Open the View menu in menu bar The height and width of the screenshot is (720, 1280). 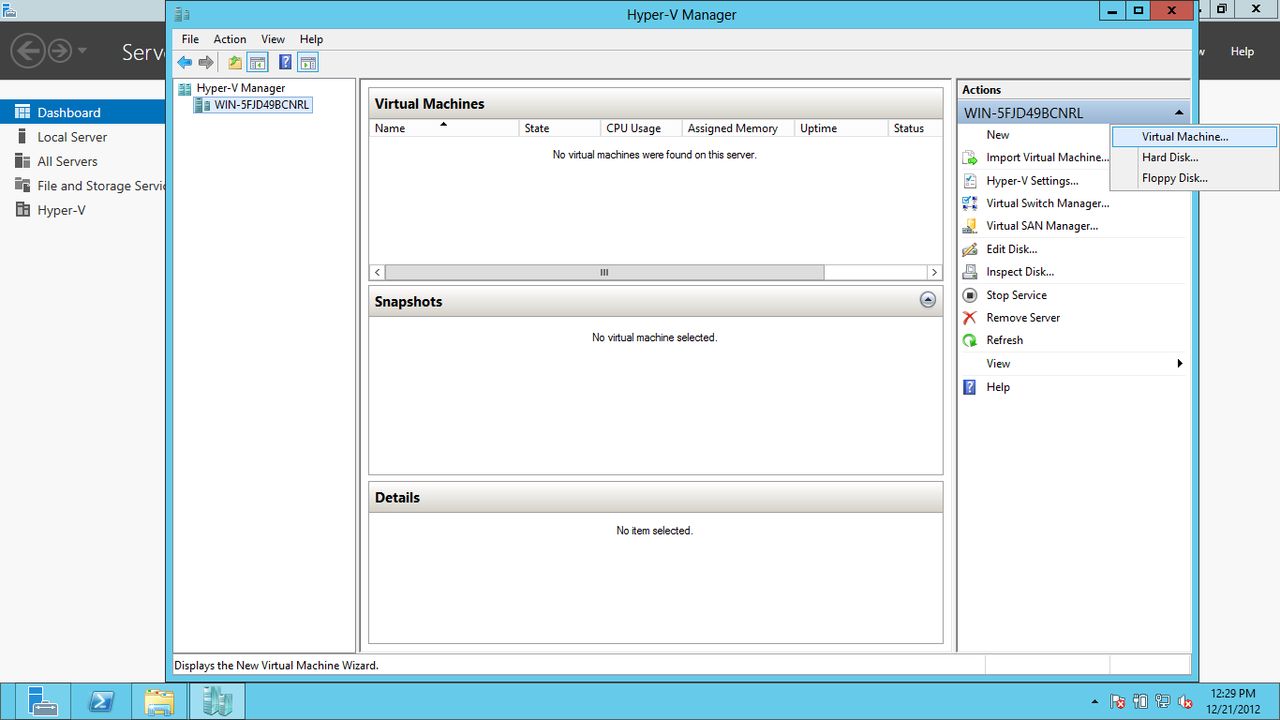(273, 39)
